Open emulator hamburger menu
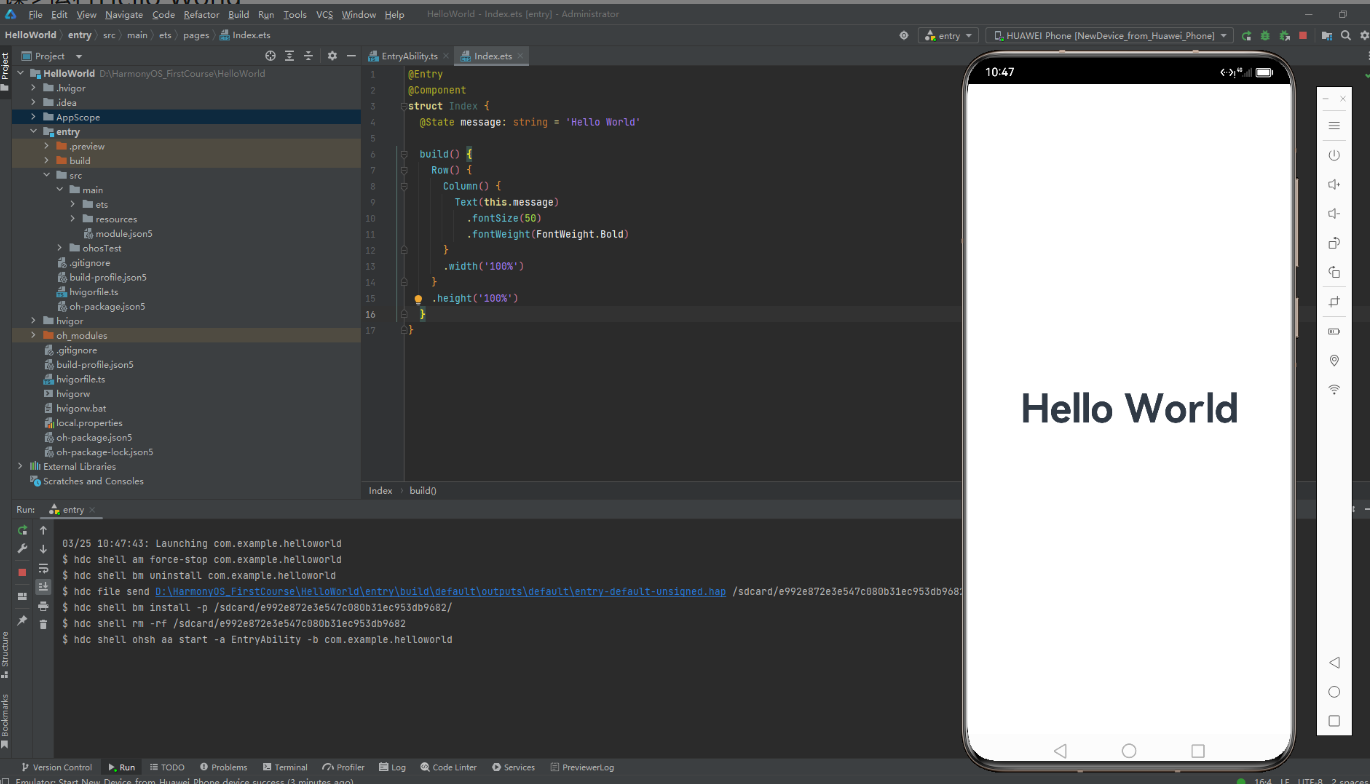Viewport: 1370px width, 784px height. (x=1334, y=126)
